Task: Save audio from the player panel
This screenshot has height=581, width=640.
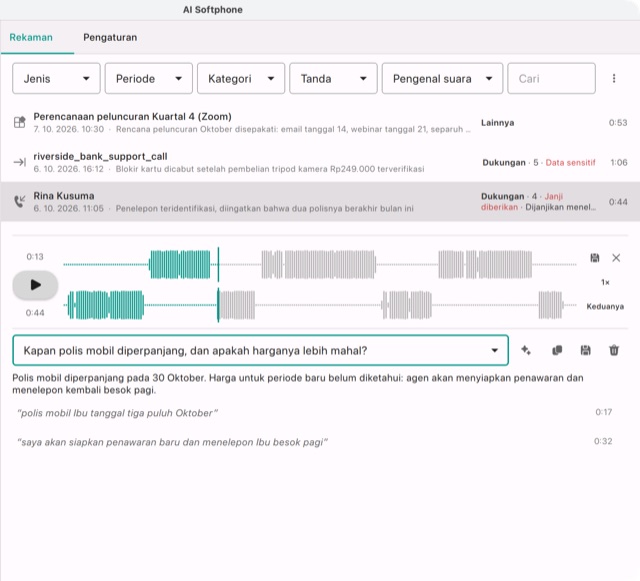Action: click(x=595, y=258)
